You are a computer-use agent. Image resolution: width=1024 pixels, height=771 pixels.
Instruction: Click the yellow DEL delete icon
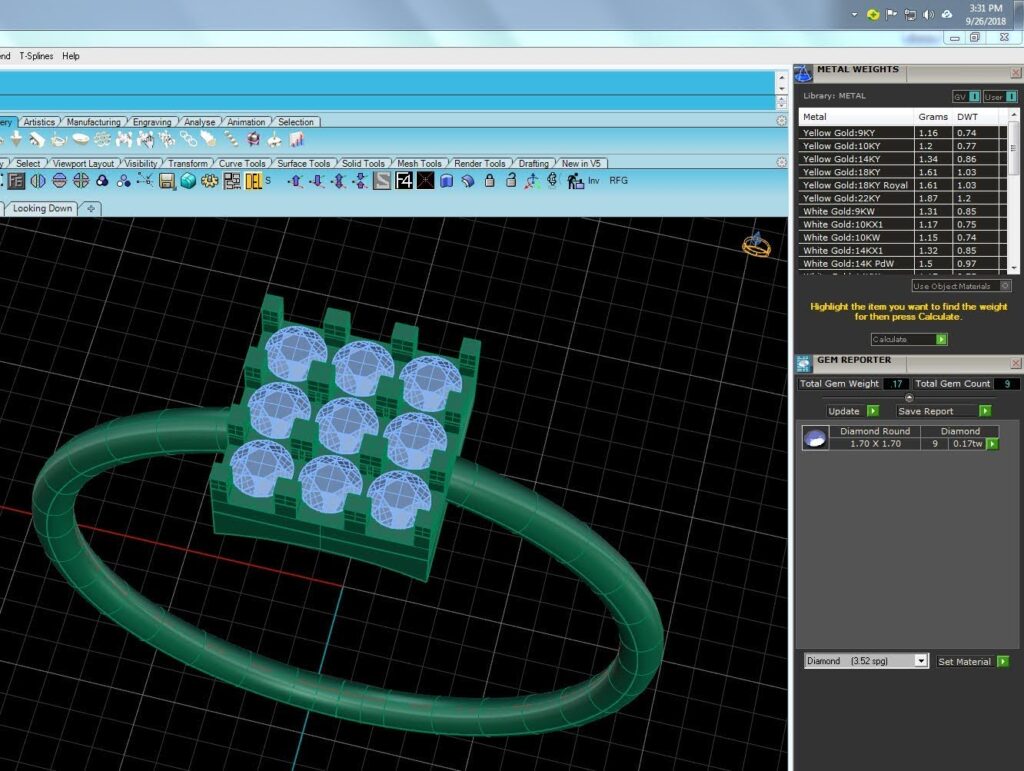(253, 181)
